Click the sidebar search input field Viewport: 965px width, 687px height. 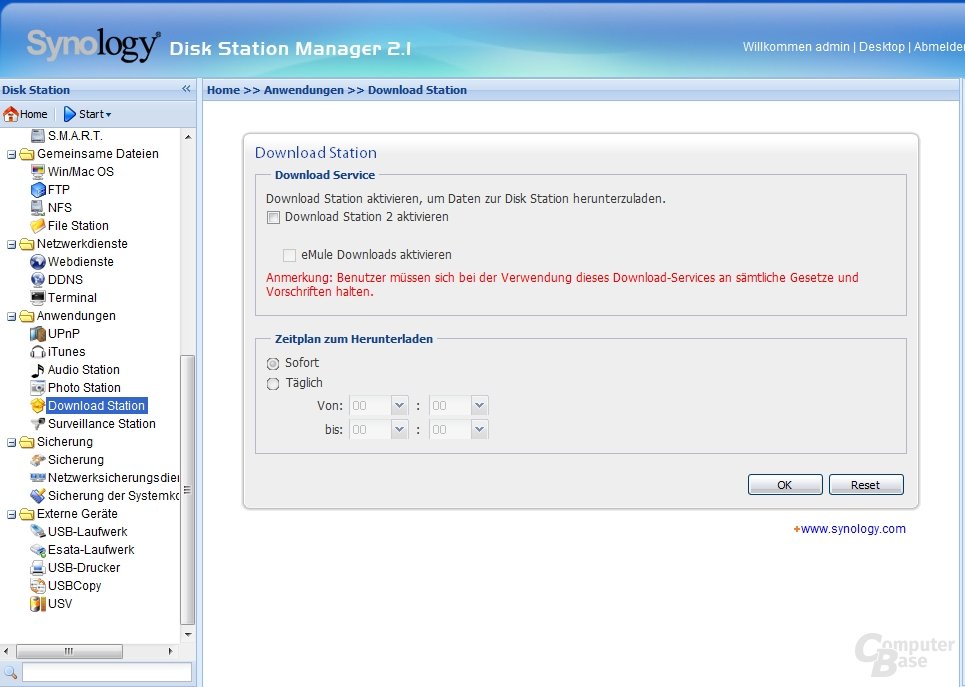[x=106, y=672]
